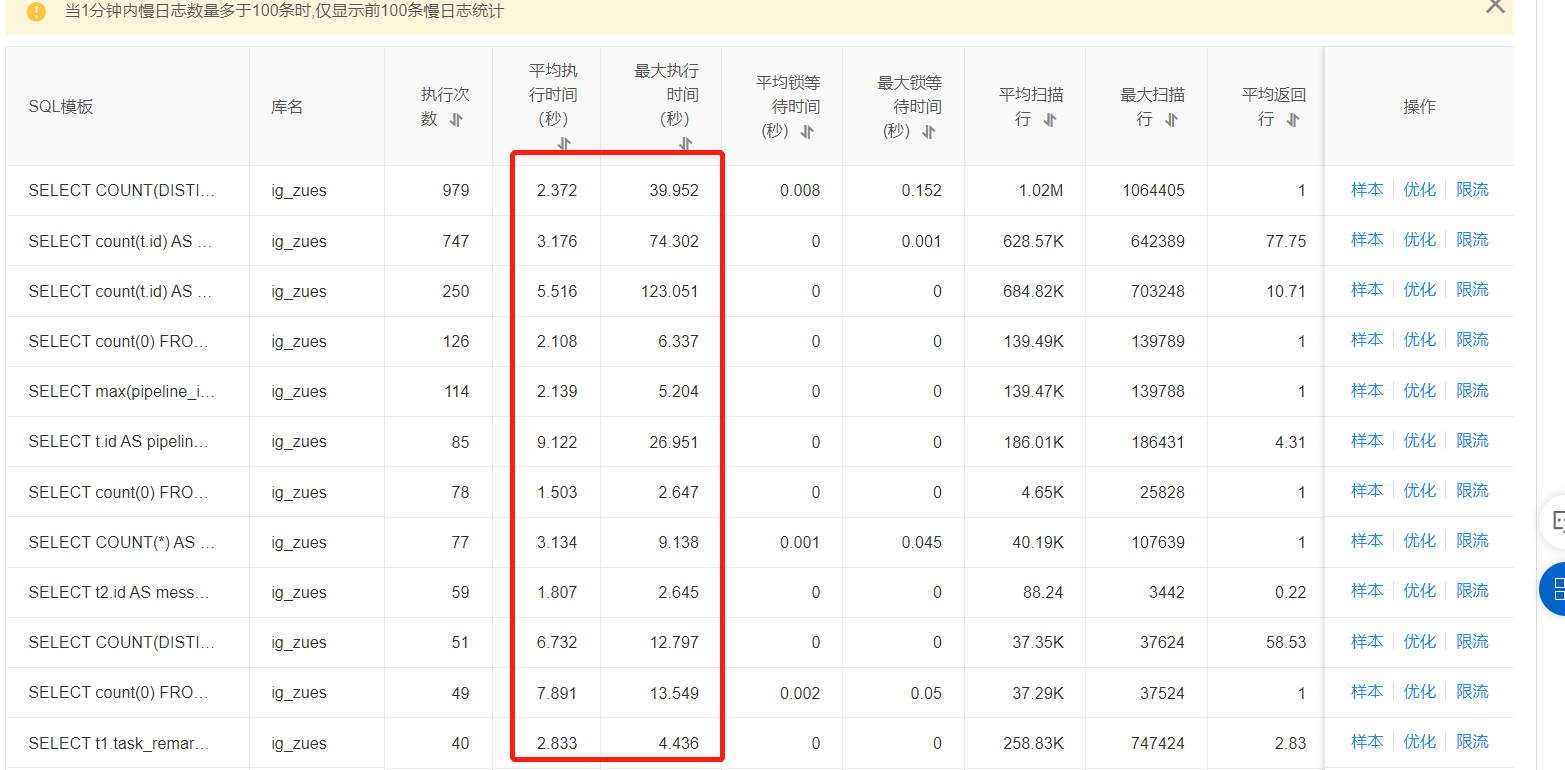
Task: Click 限流 for the 59-executions row
Action: (1472, 591)
